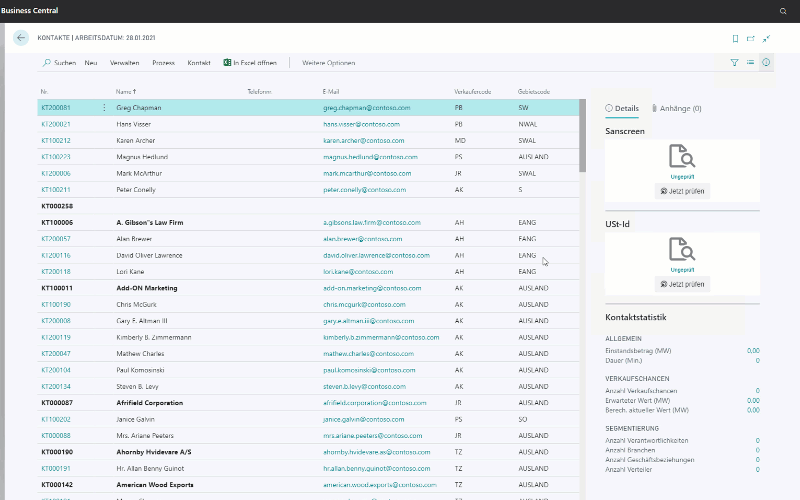Click the Mark McArthur name cell

pyautogui.click(x=139, y=173)
